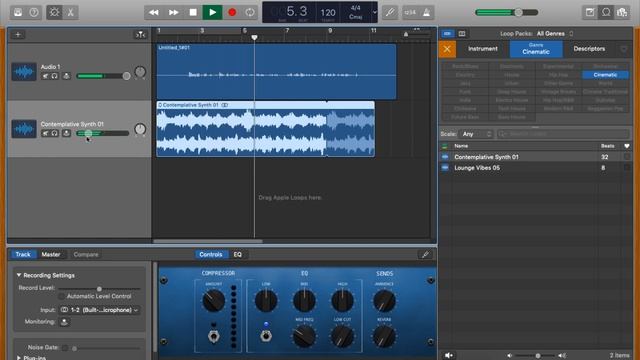Click the pencil button in Smart Controls header
The width and height of the screenshot is (640, 360).
click(x=425, y=254)
